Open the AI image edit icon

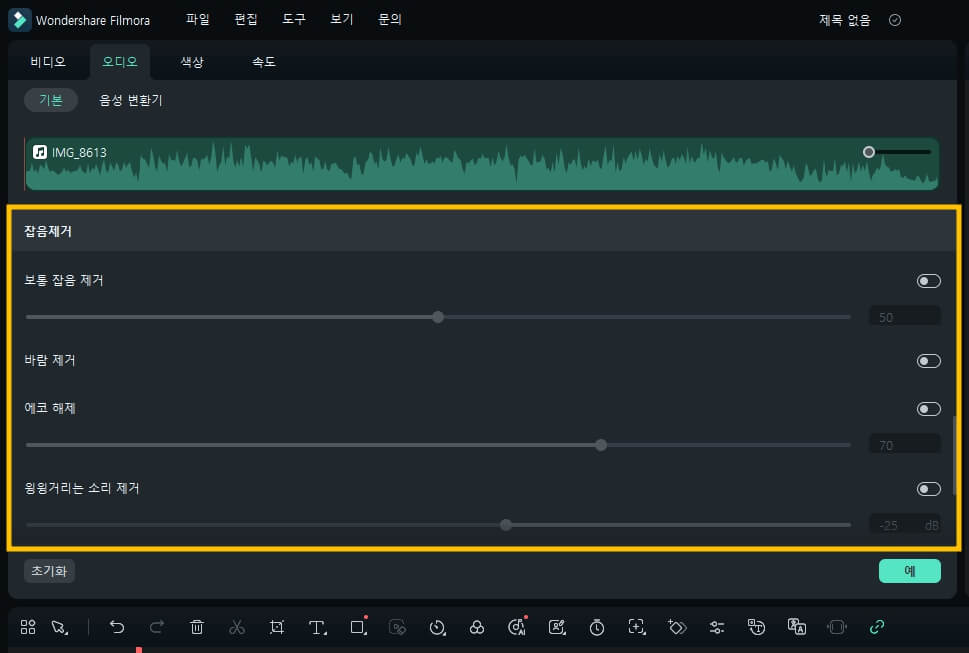[x=557, y=628]
